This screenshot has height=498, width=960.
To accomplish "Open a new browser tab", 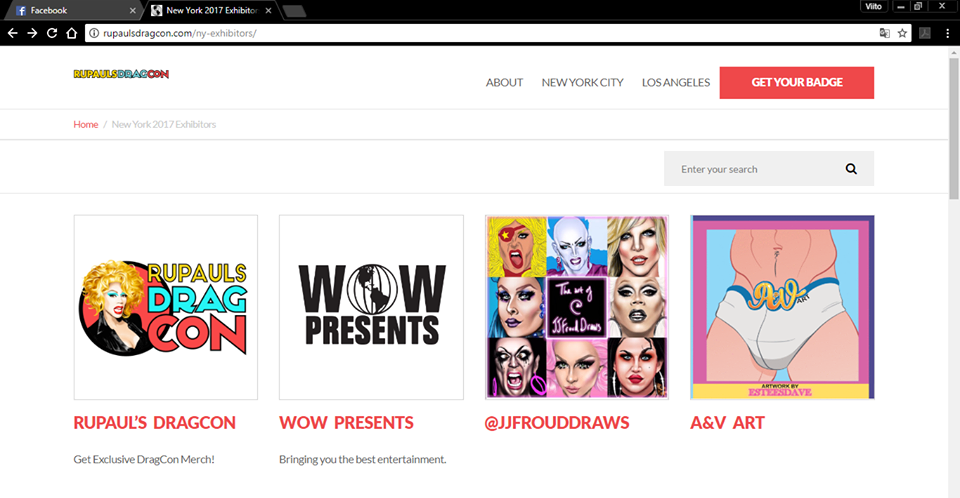I will point(294,11).
